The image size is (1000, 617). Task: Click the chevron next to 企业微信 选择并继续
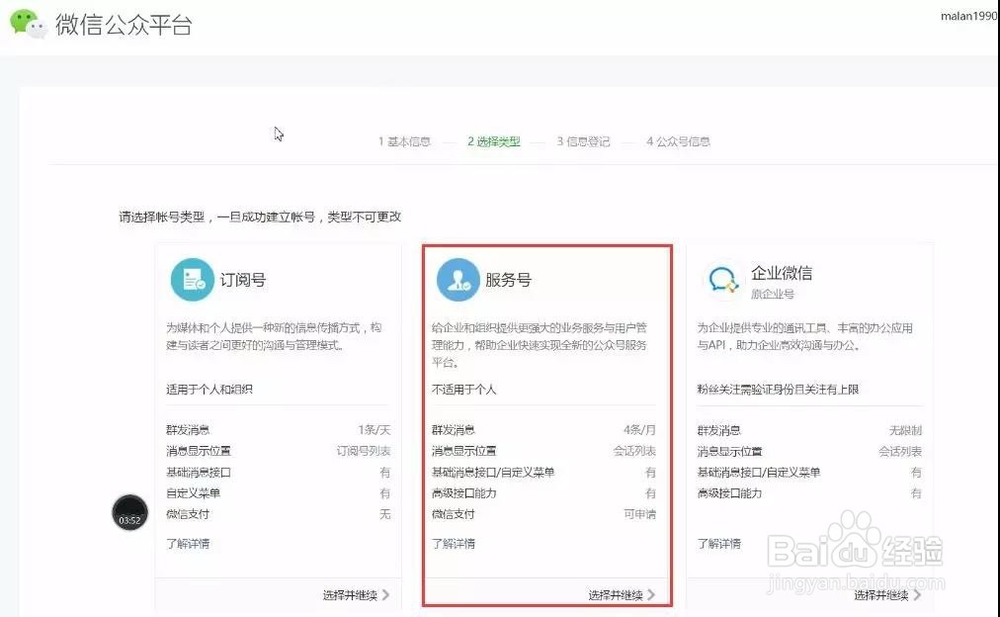click(917, 595)
